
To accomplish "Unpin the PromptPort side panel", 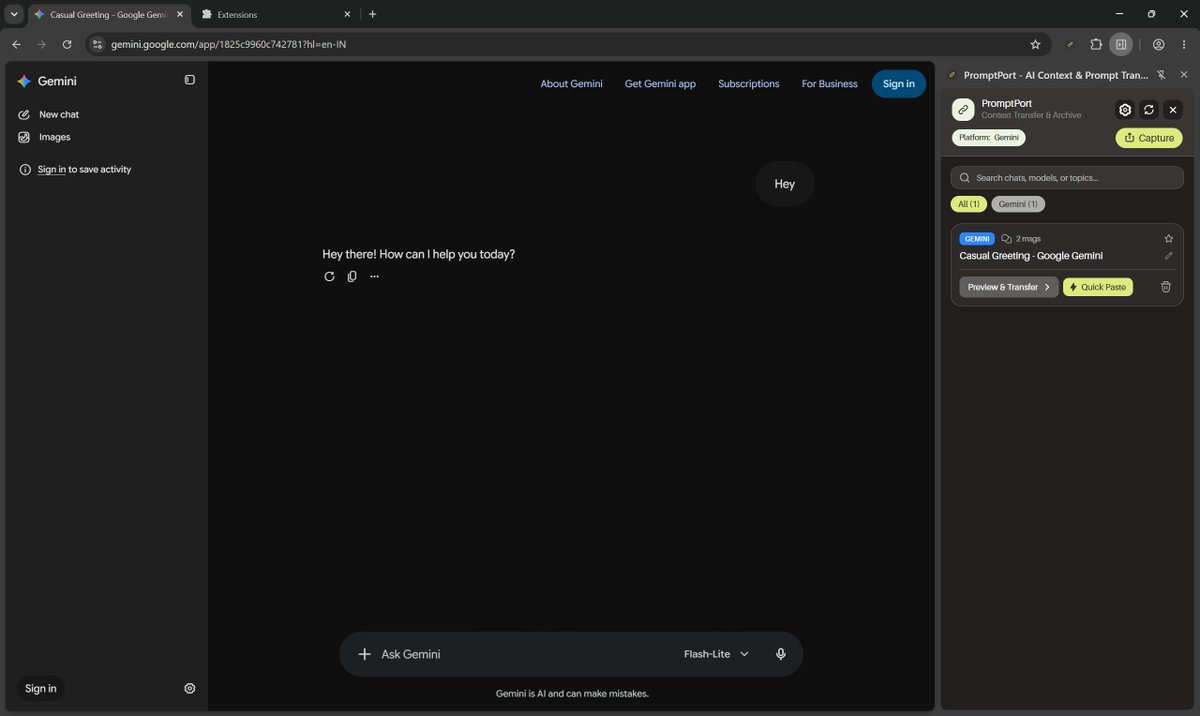I will click(1161, 75).
